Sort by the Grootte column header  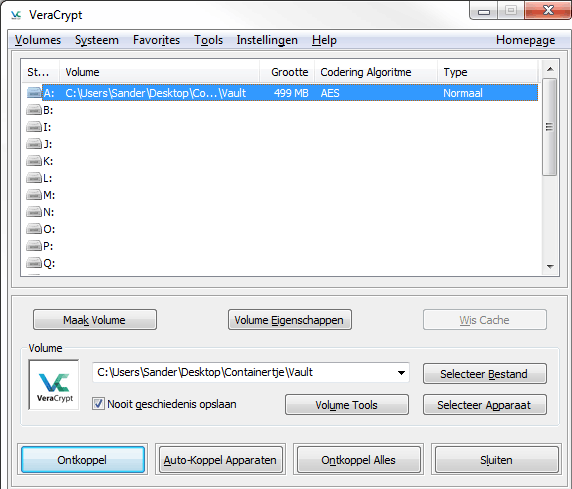click(x=287, y=72)
